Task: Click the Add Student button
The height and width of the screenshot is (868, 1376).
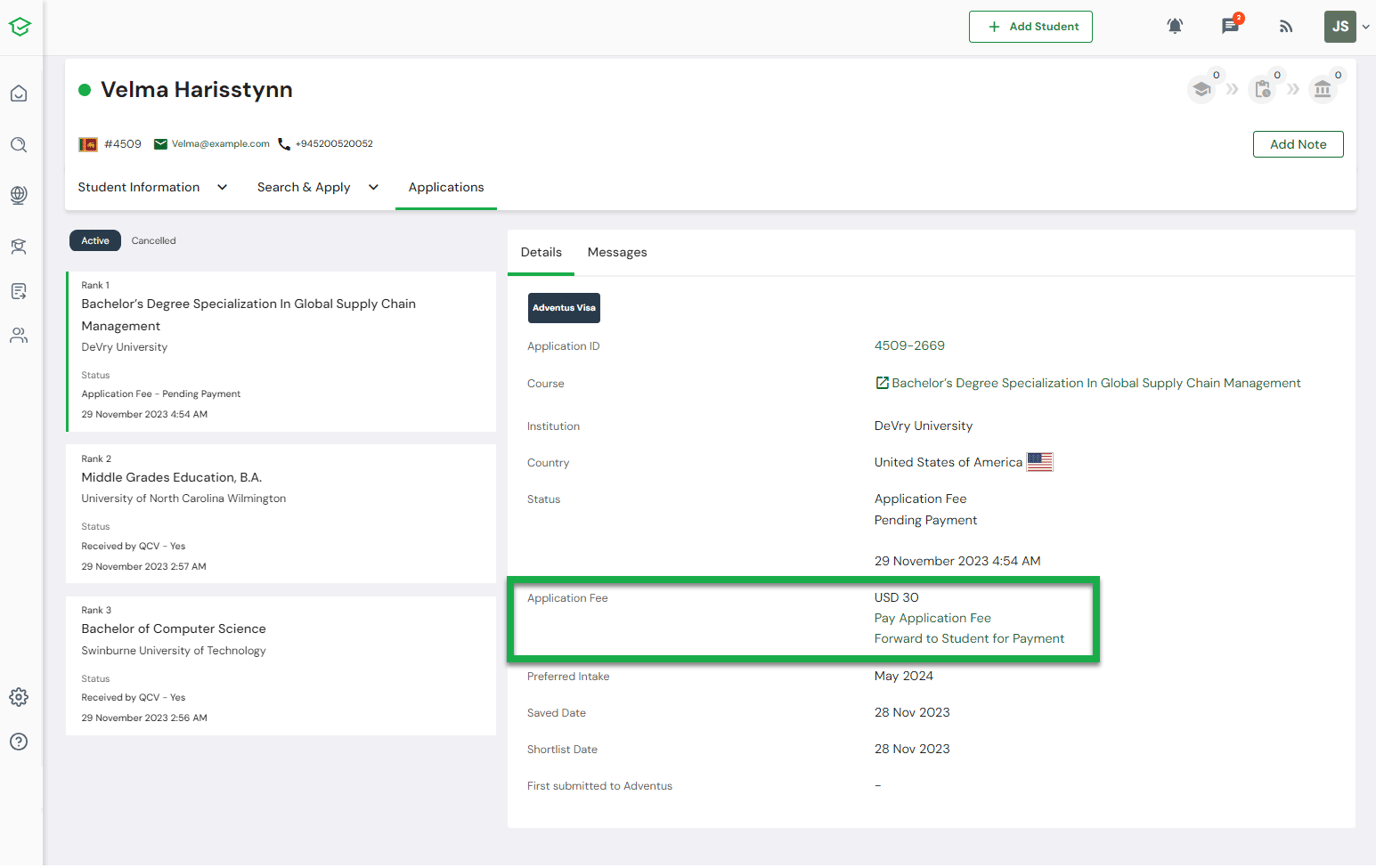Action: (1030, 26)
